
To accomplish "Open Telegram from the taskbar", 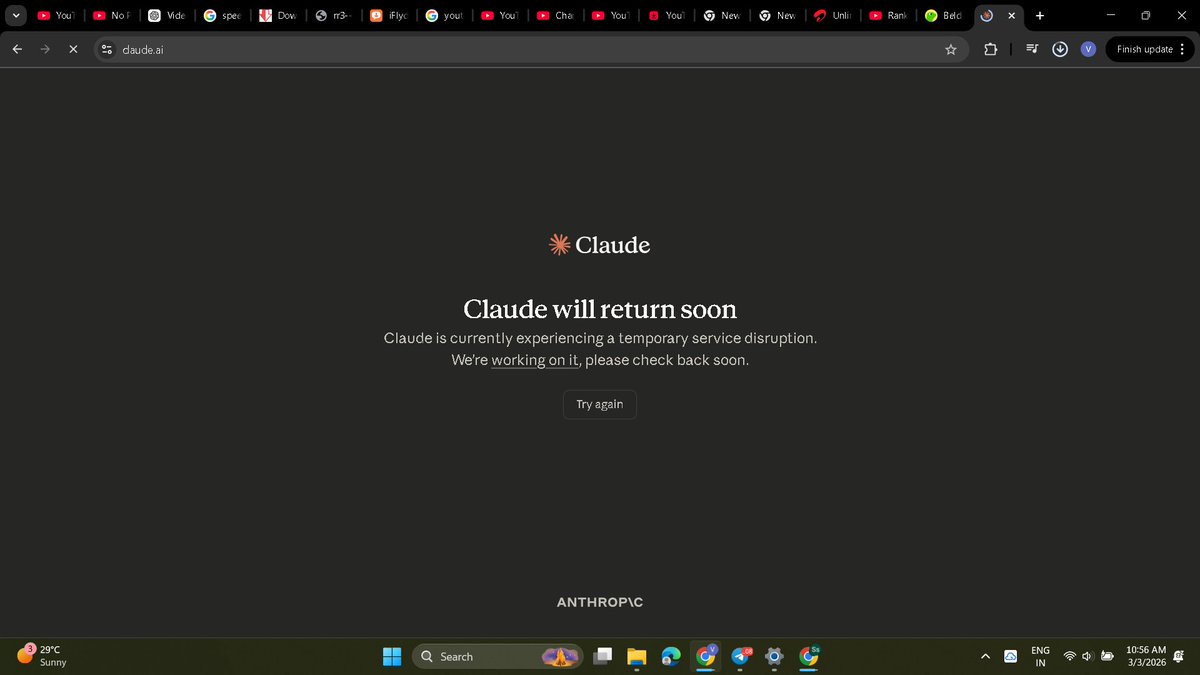I will point(741,656).
